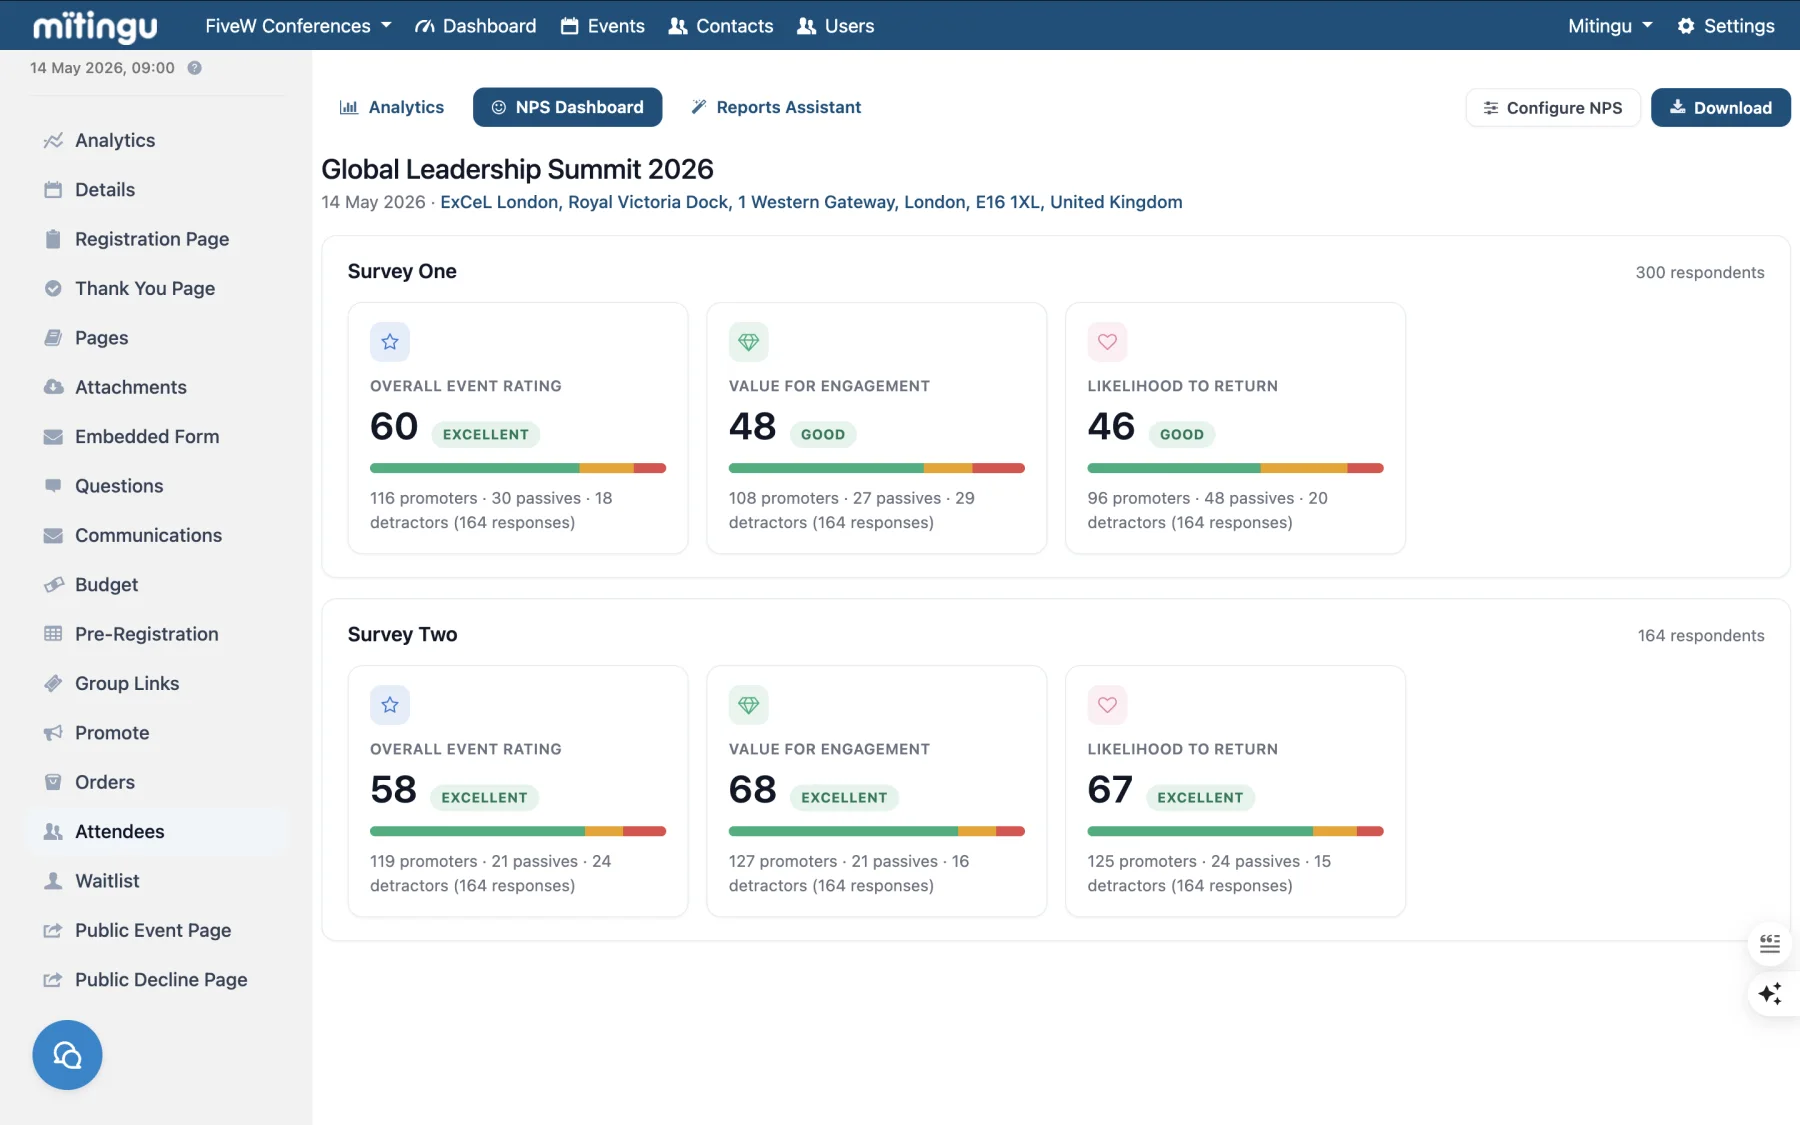Click the score '46' in Survey One

[1111, 427]
